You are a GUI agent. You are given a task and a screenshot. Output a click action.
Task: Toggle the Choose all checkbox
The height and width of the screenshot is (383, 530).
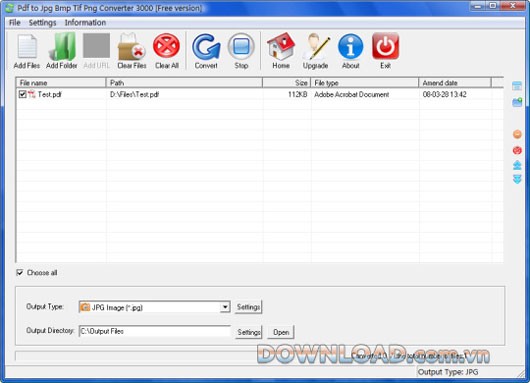pos(20,272)
